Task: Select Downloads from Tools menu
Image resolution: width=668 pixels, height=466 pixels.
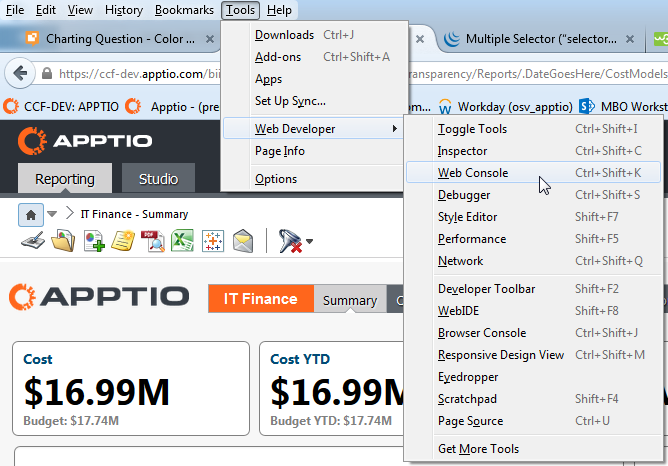Action: (x=314, y=35)
